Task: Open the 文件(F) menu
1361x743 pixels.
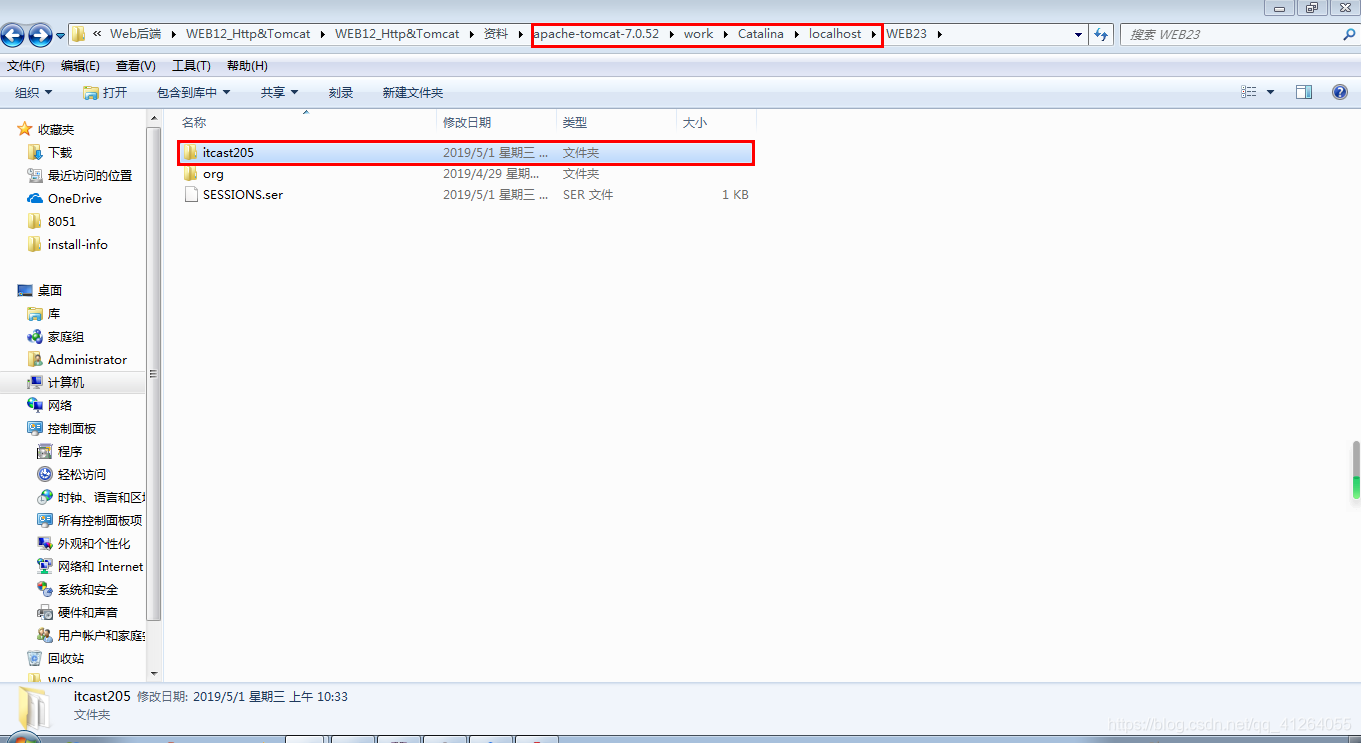Action: [26, 66]
